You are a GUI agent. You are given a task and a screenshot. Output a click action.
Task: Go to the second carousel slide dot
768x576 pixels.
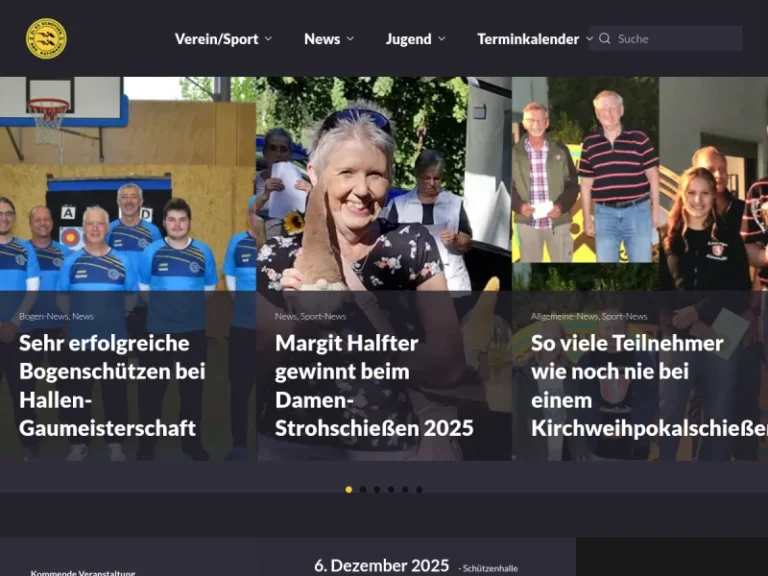(x=362, y=490)
